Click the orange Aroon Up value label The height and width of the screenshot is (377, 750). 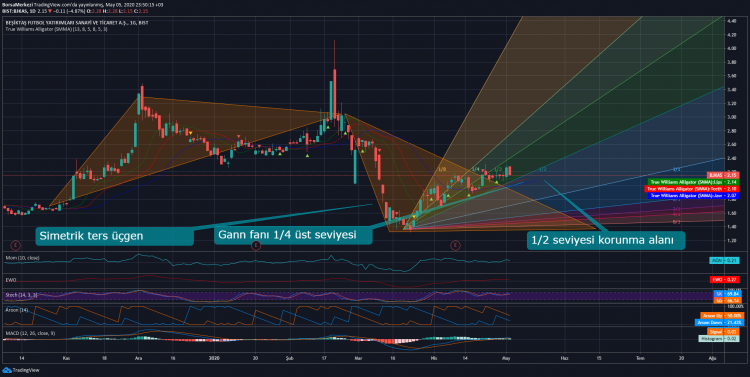pyautogui.click(x=722, y=316)
